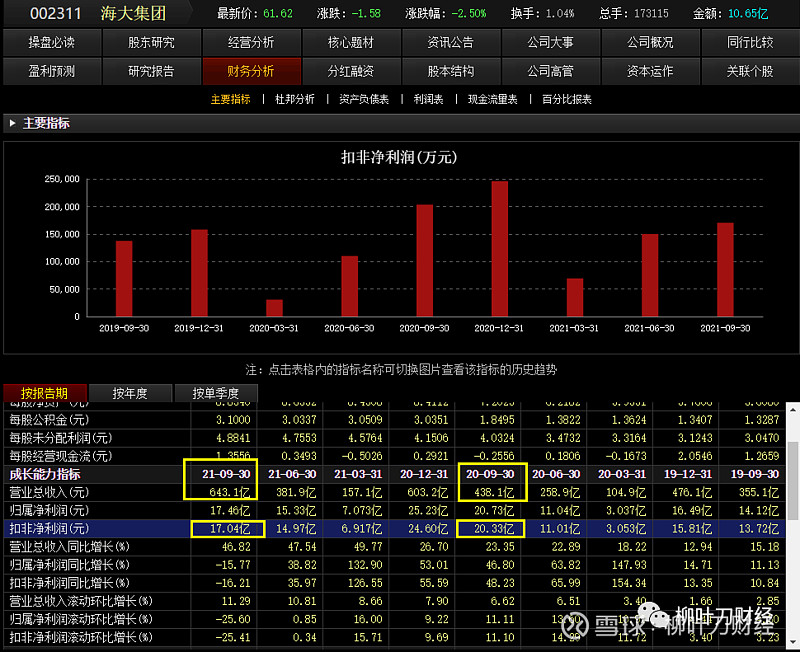Click the 营业总收入滚动环比增长(%) indicator name
This screenshot has width=800, height=652.
(x=81, y=601)
